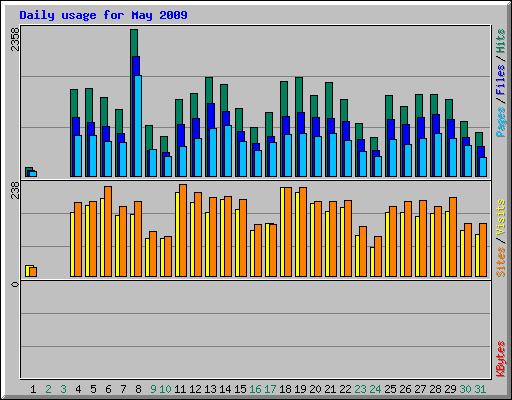Viewport: 512px width, 400px height.
Task: Select the light-blue Pages bar for day 31
Action: tap(483, 167)
